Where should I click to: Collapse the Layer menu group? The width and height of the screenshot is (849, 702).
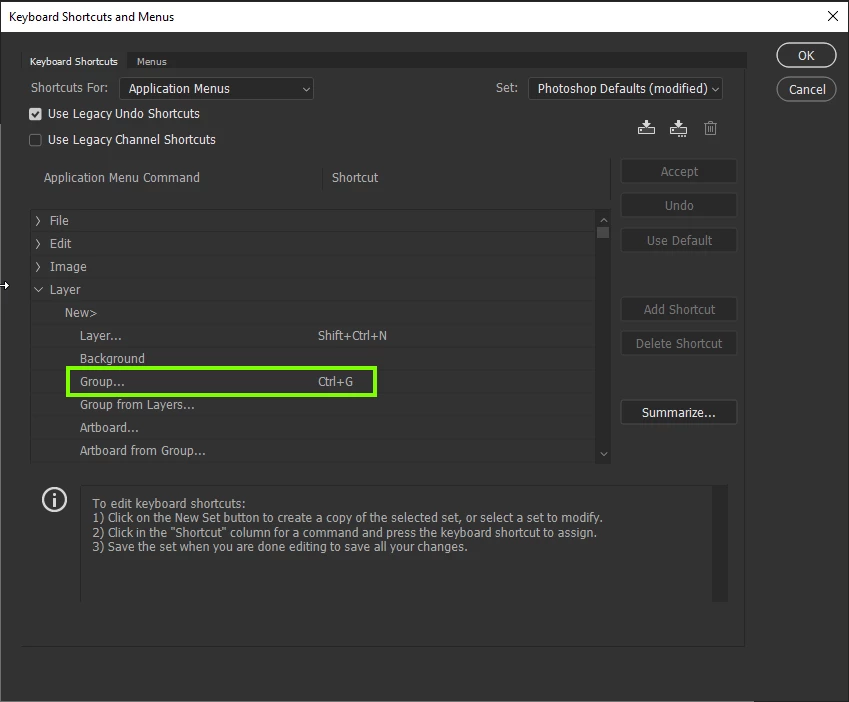click(38, 290)
